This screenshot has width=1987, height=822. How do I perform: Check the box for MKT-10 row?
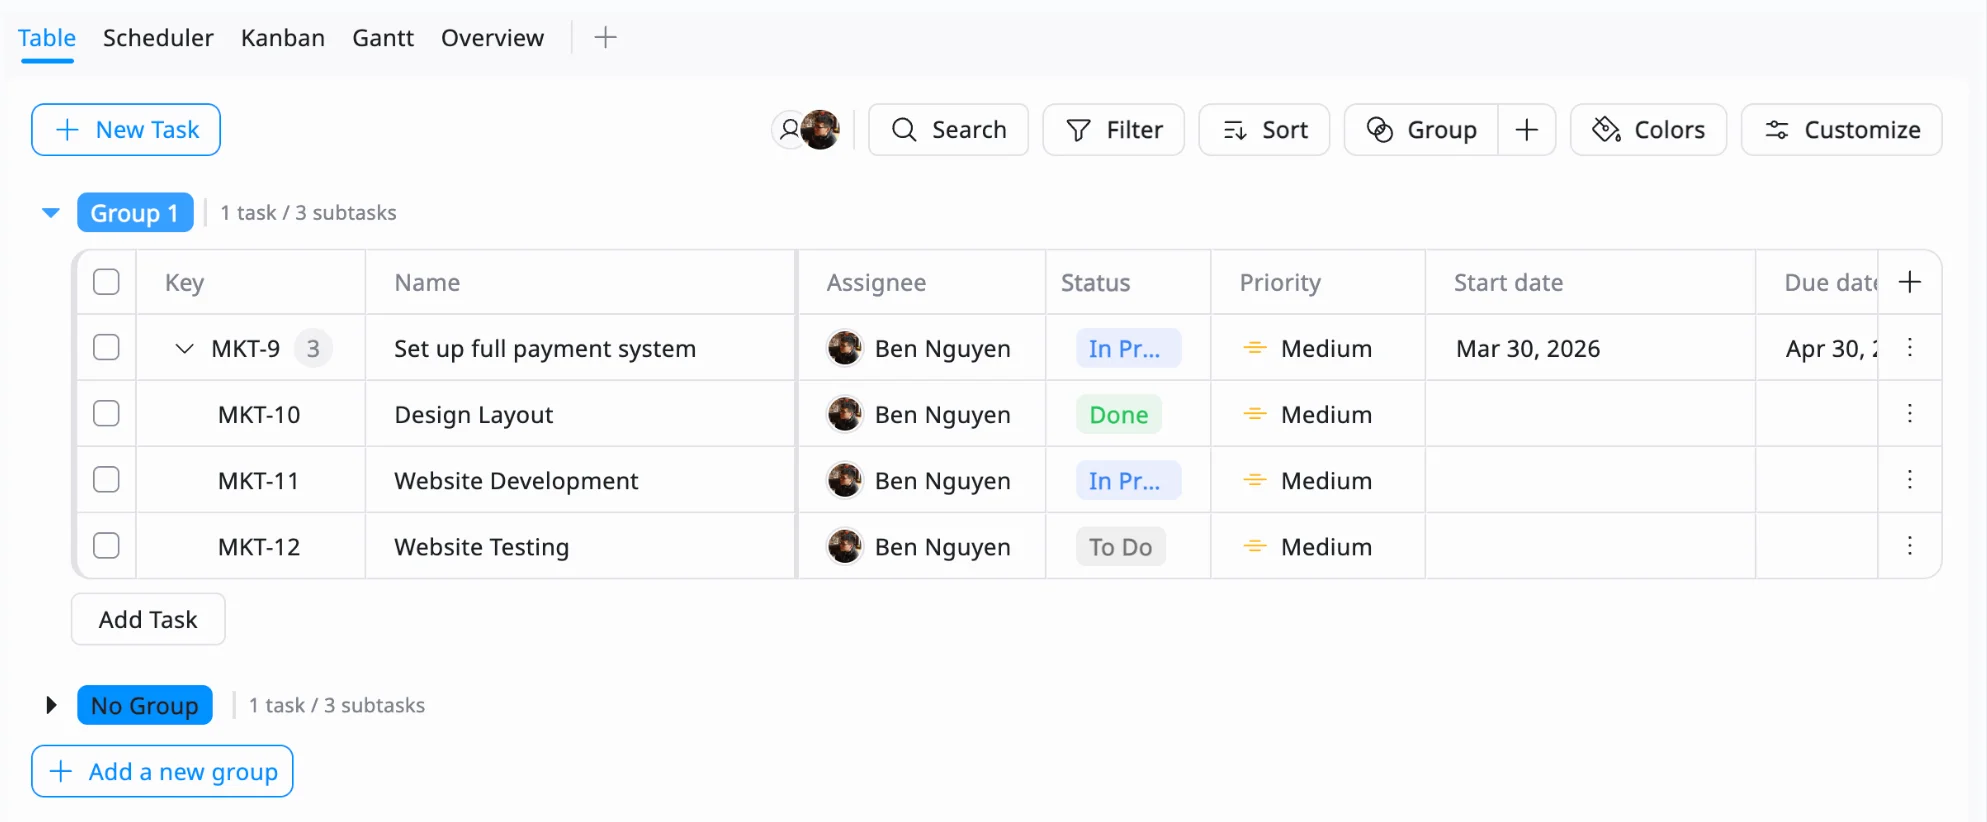click(x=106, y=414)
